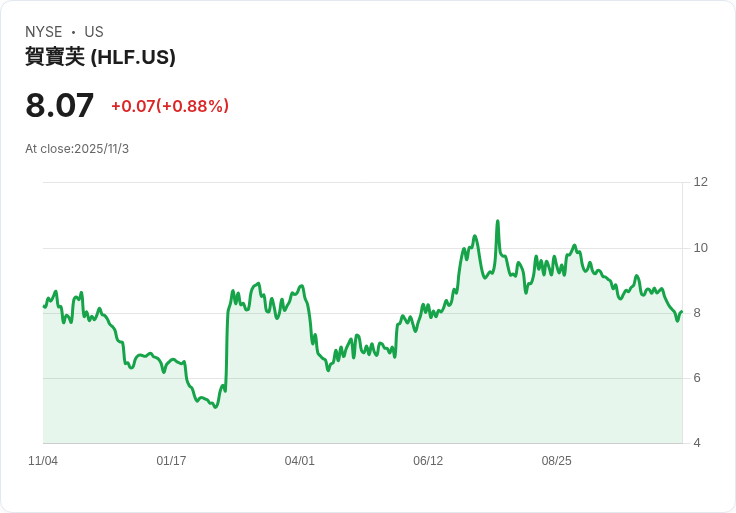Click the rightmost end of the price line

tap(681, 312)
